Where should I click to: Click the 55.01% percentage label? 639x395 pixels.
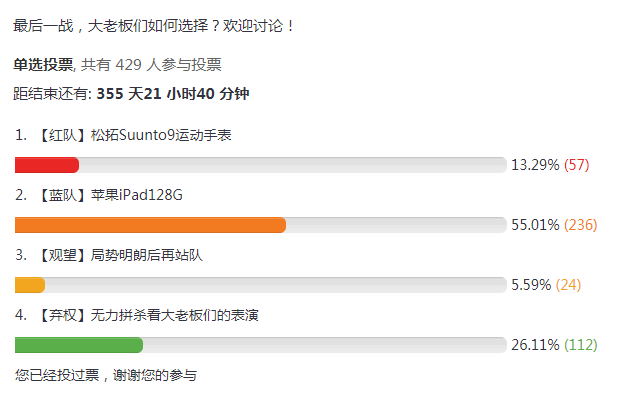point(535,225)
